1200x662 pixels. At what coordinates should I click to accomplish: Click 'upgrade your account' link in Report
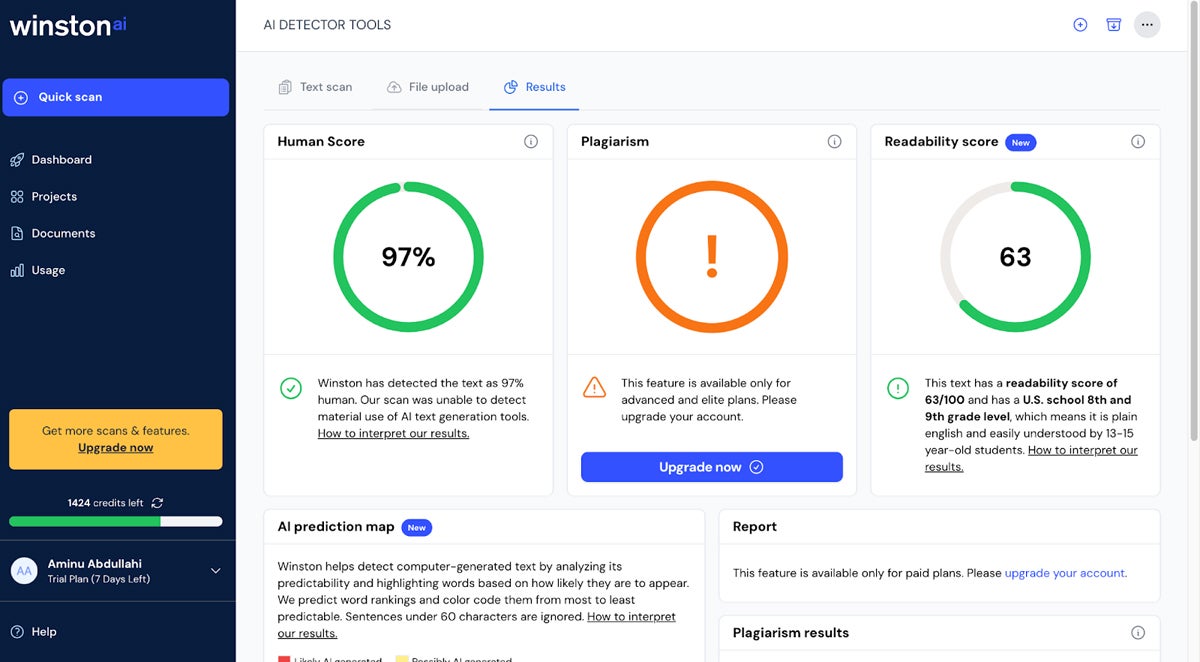coord(1066,573)
